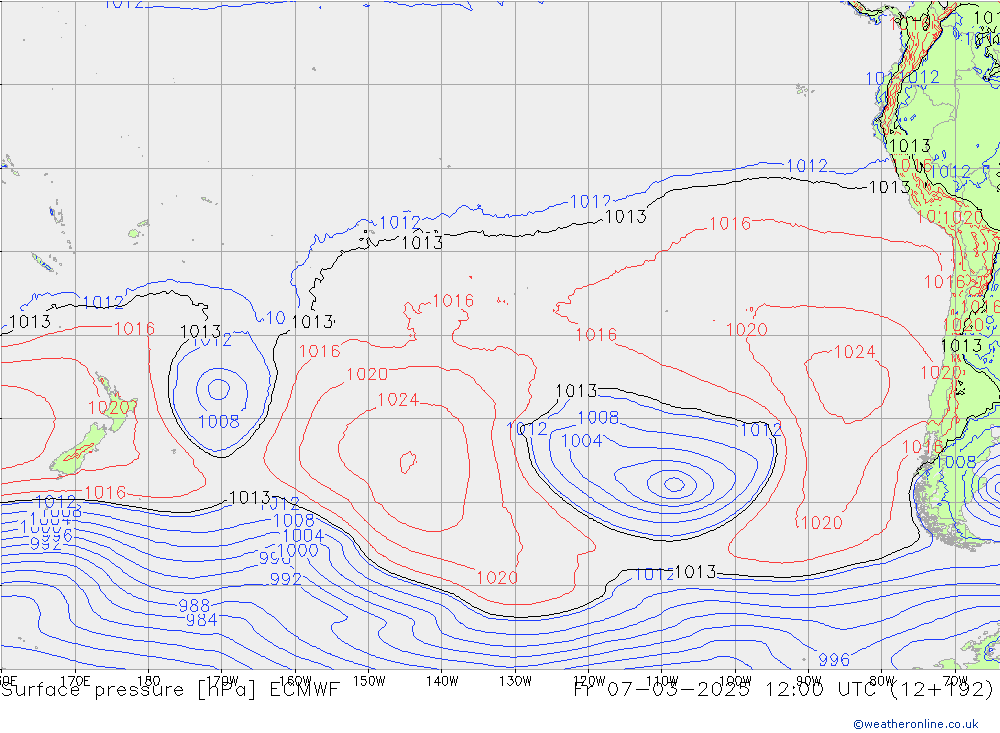Click the 180 longitude label

pos(149,681)
